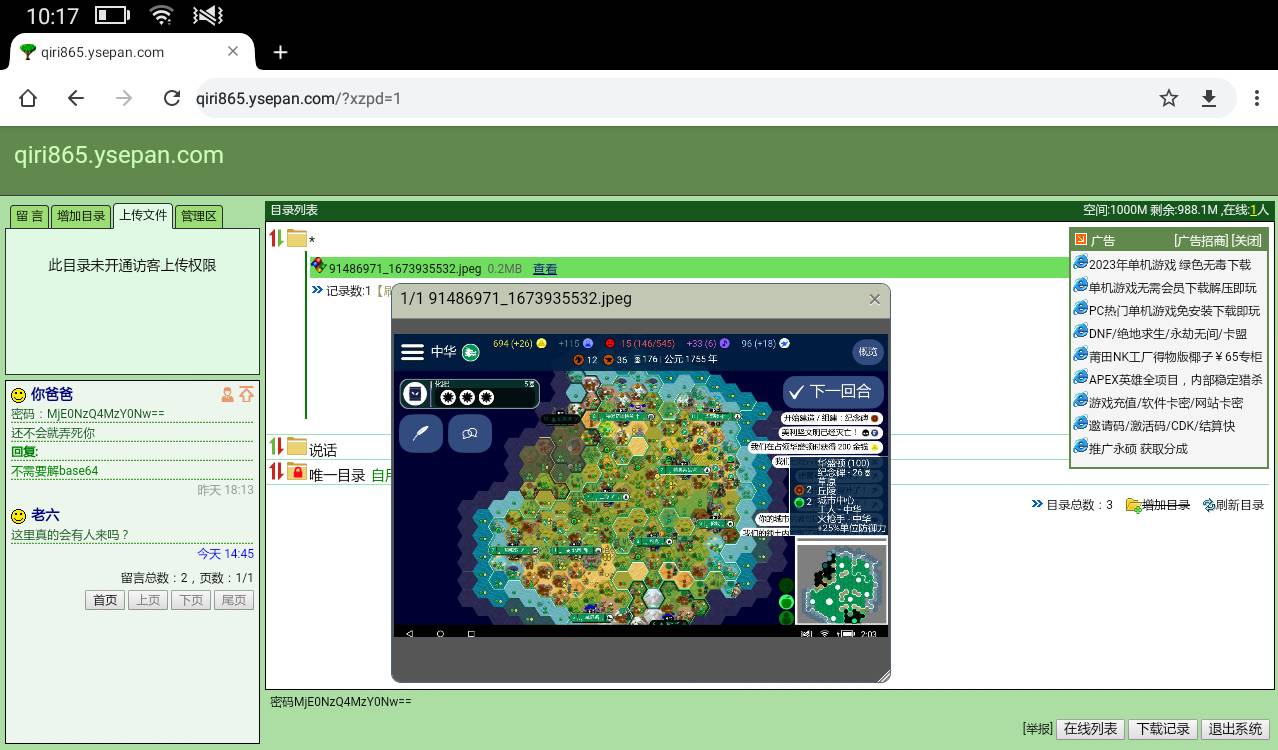Collapse the * root folder
The image size is (1278, 750).
tap(297, 239)
